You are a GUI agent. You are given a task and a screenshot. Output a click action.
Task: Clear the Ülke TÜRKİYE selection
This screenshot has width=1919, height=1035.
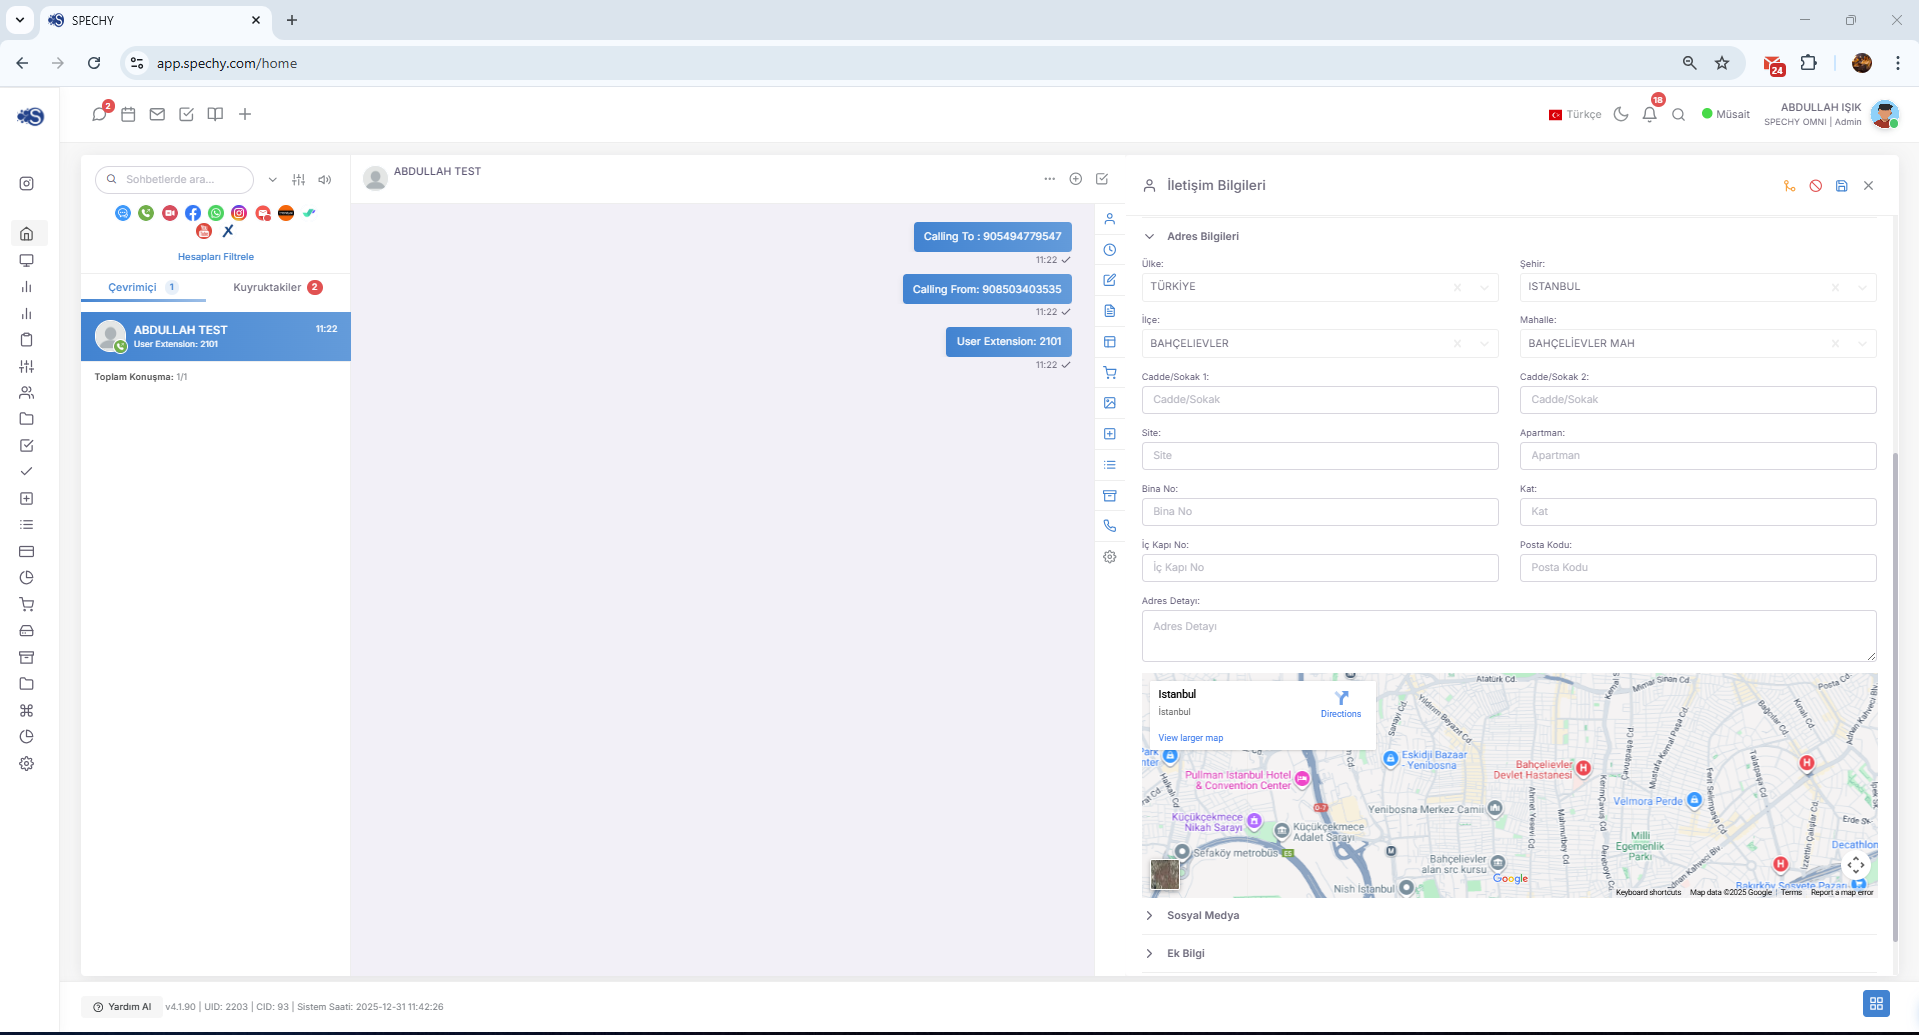(1457, 287)
